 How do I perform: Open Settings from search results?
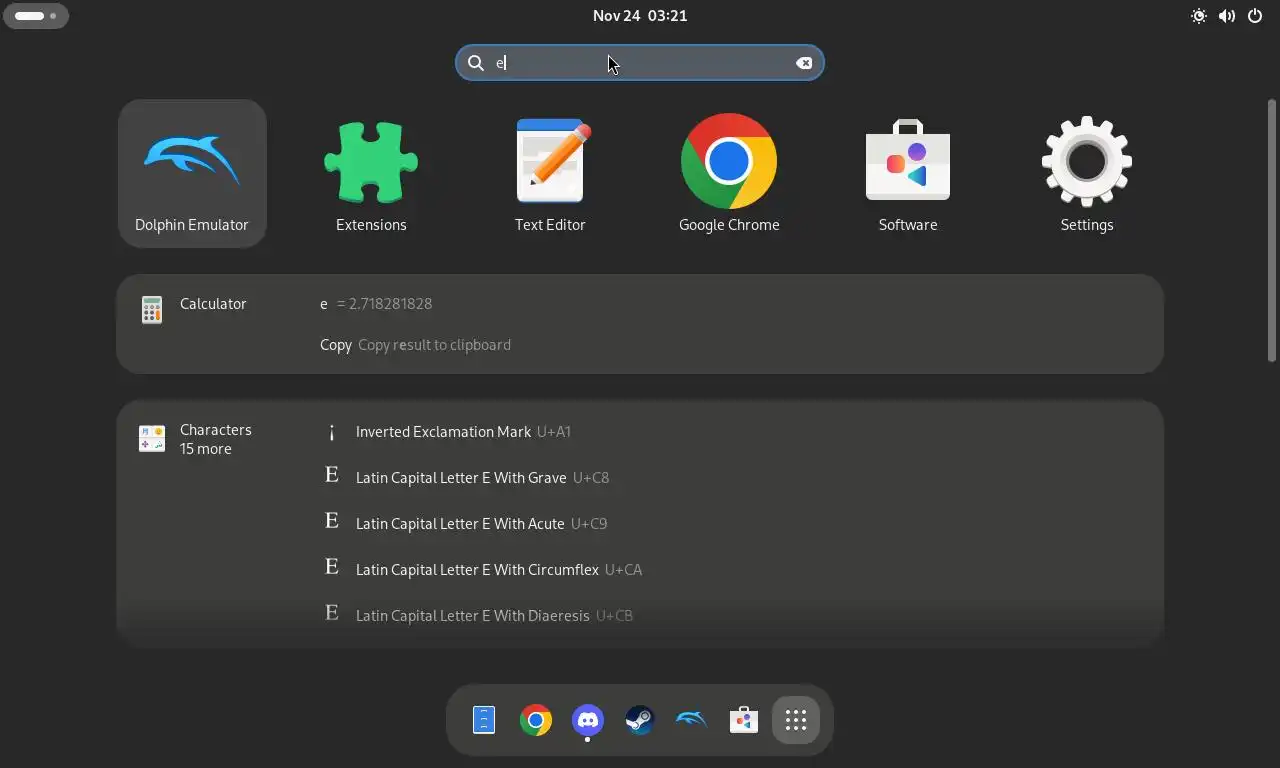click(1087, 173)
